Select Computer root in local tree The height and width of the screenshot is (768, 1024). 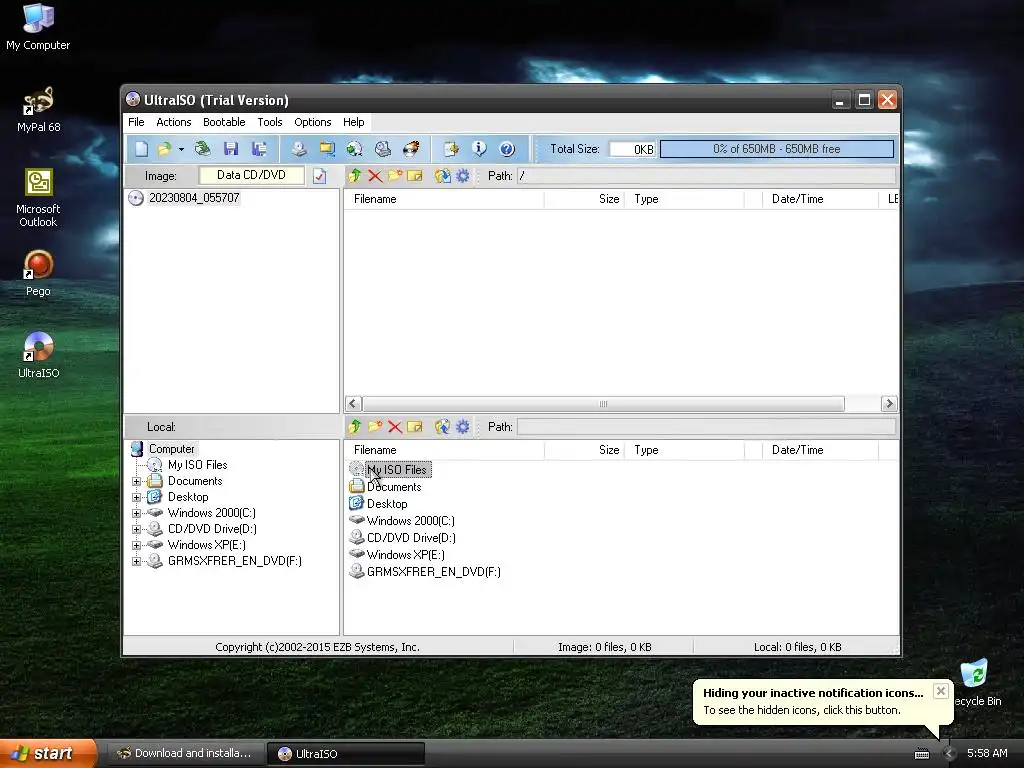171,449
